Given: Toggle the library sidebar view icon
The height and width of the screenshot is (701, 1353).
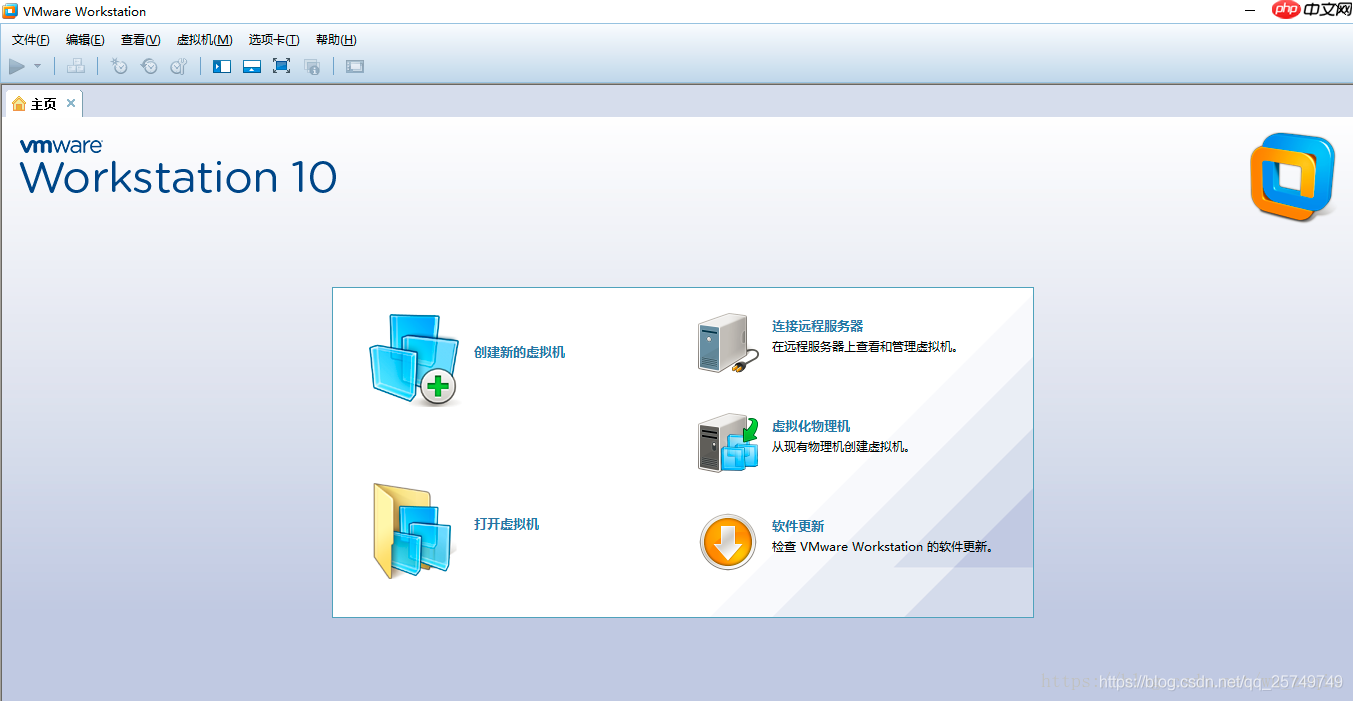Looking at the screenshot, I should click(222, 66).
